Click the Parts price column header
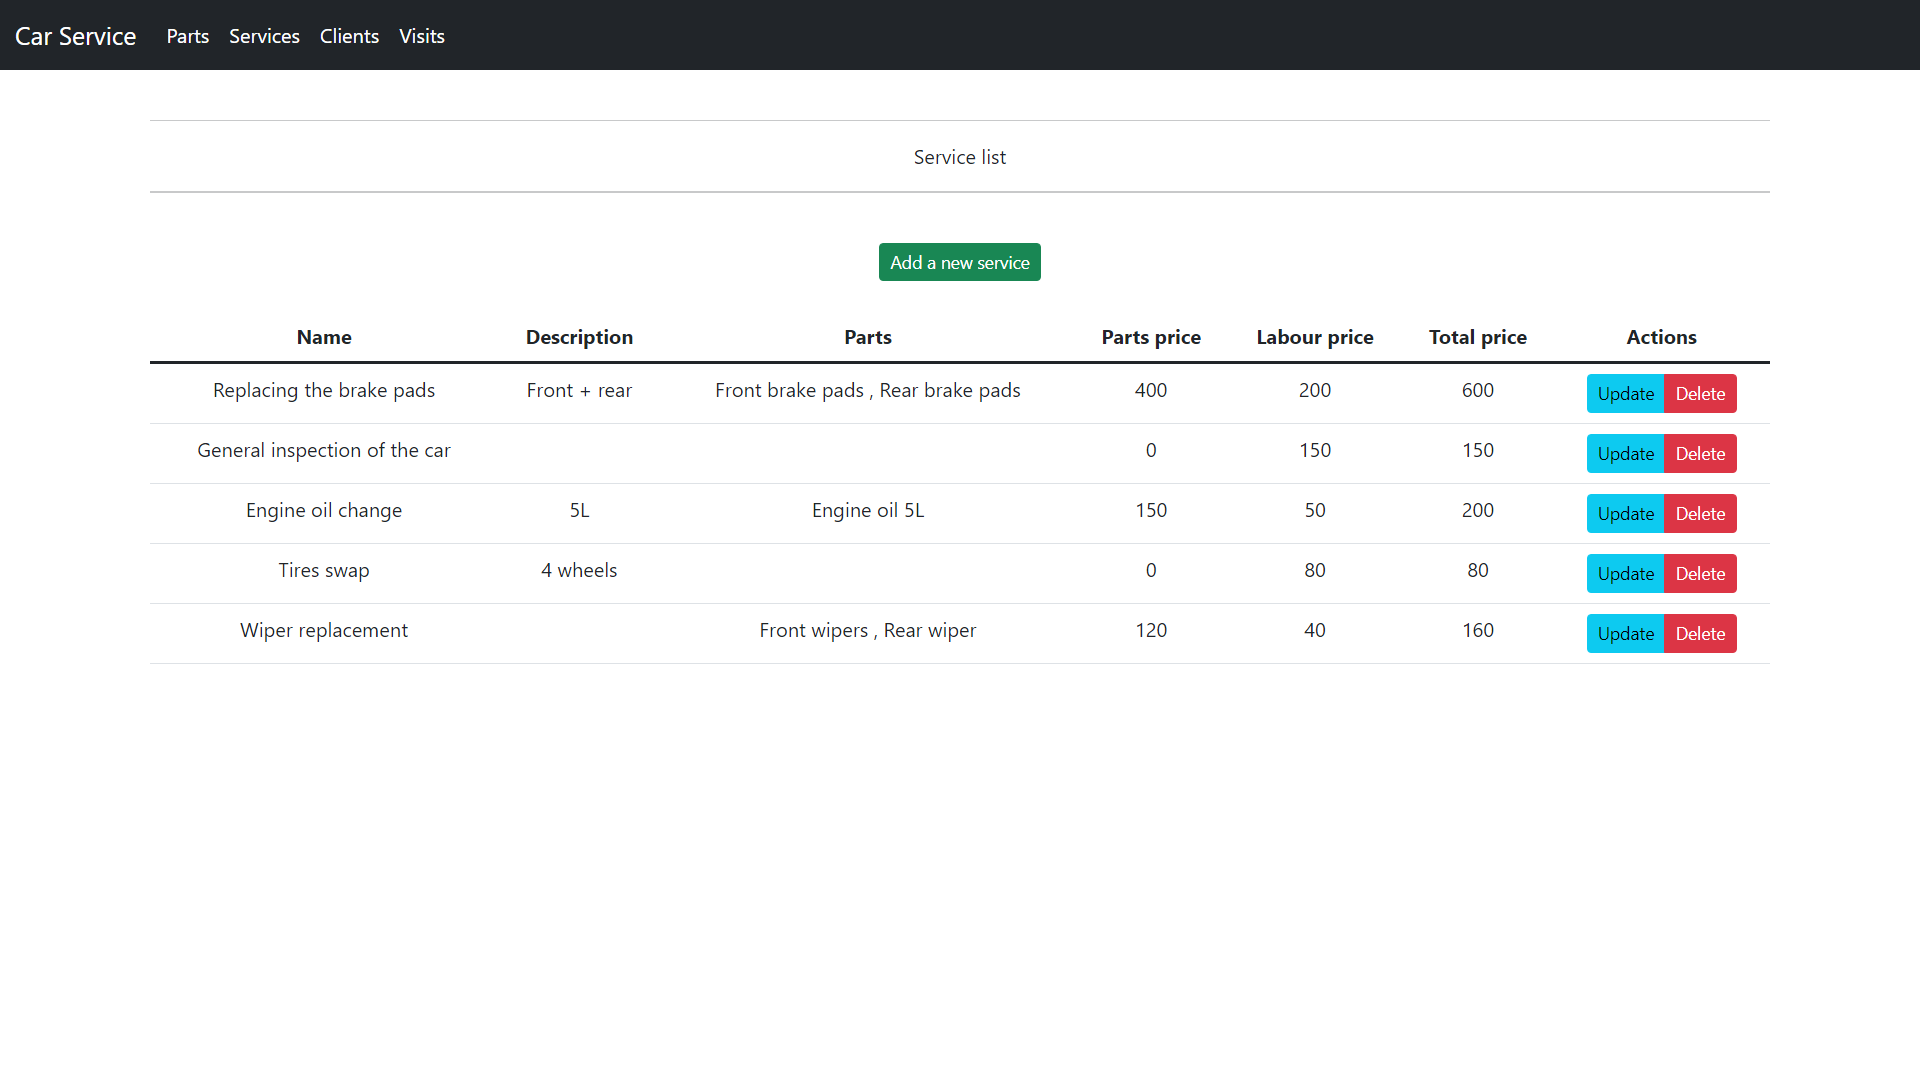This screenshot has width=1920, height=1079. 1151,337
